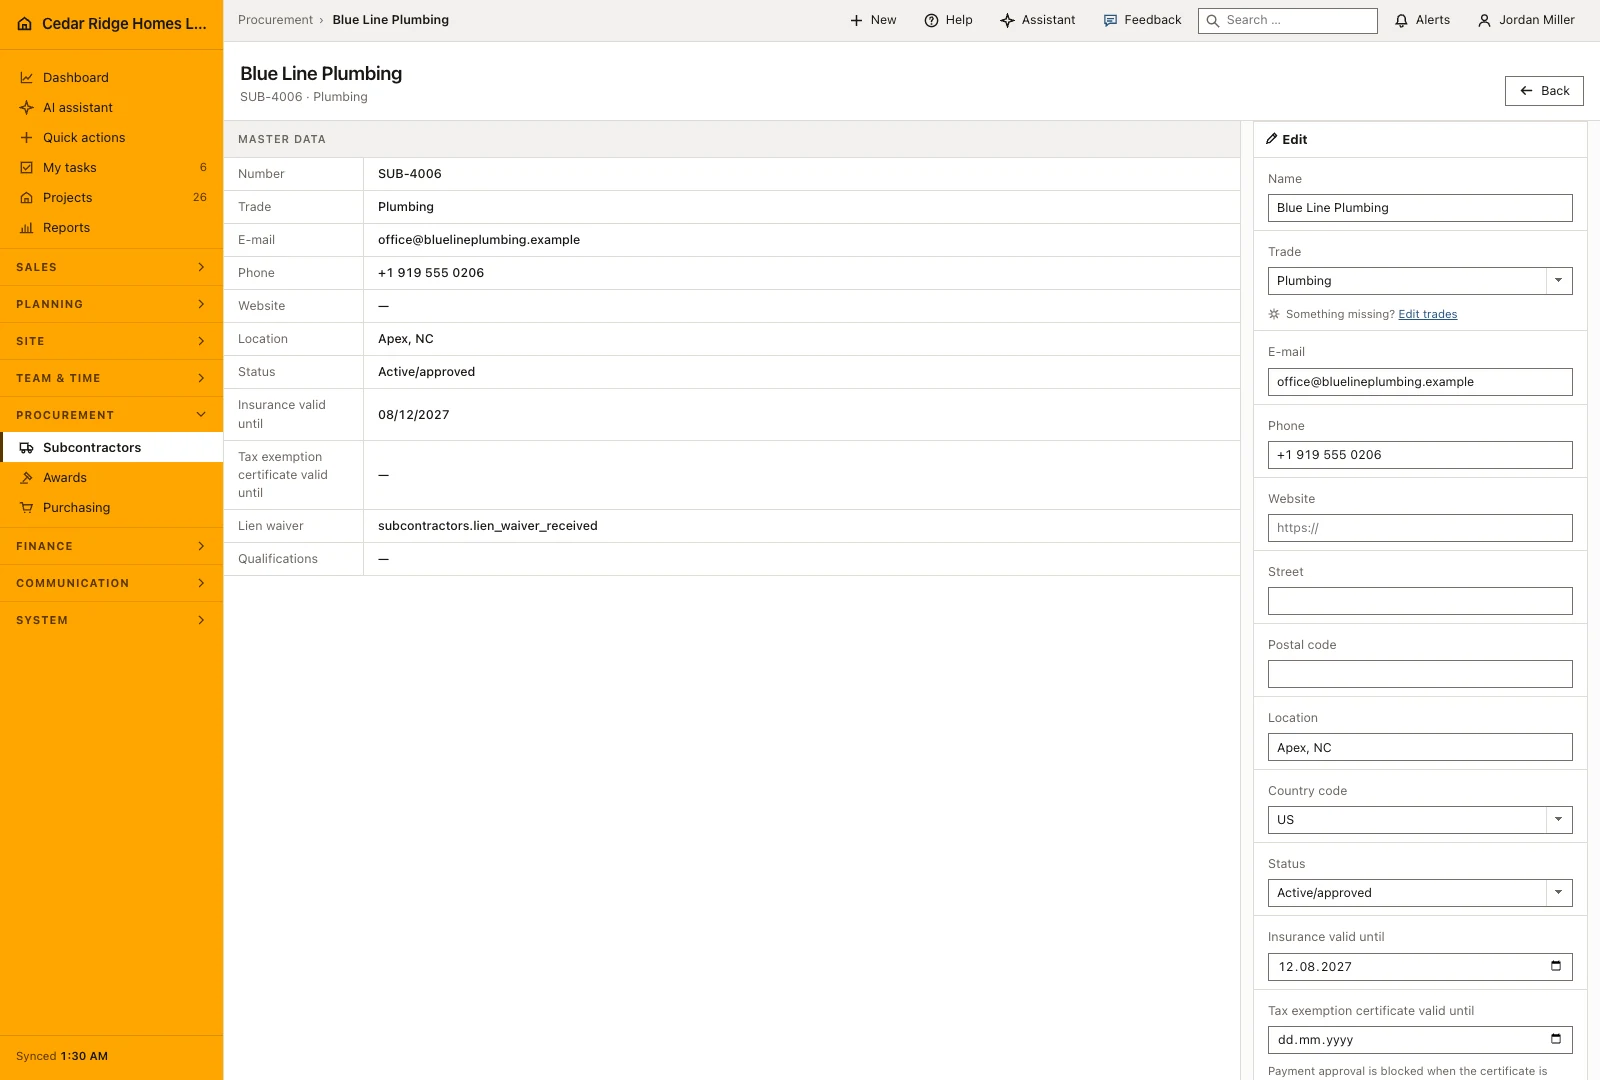Go to Projects in the sidebar
Image resolution: width=1600 pixels, height=1080 pixels.
[x=111, y=197]
